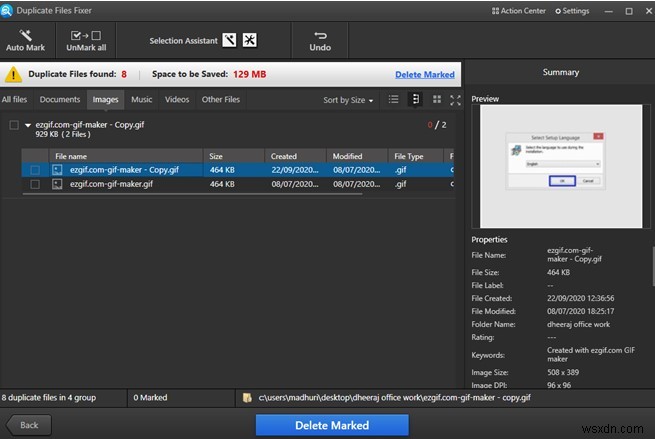Click Keywords value Created with ezgif.com GIF maker
The width and height of the screenshot is (655, 439).
click(x=591, y=355)
